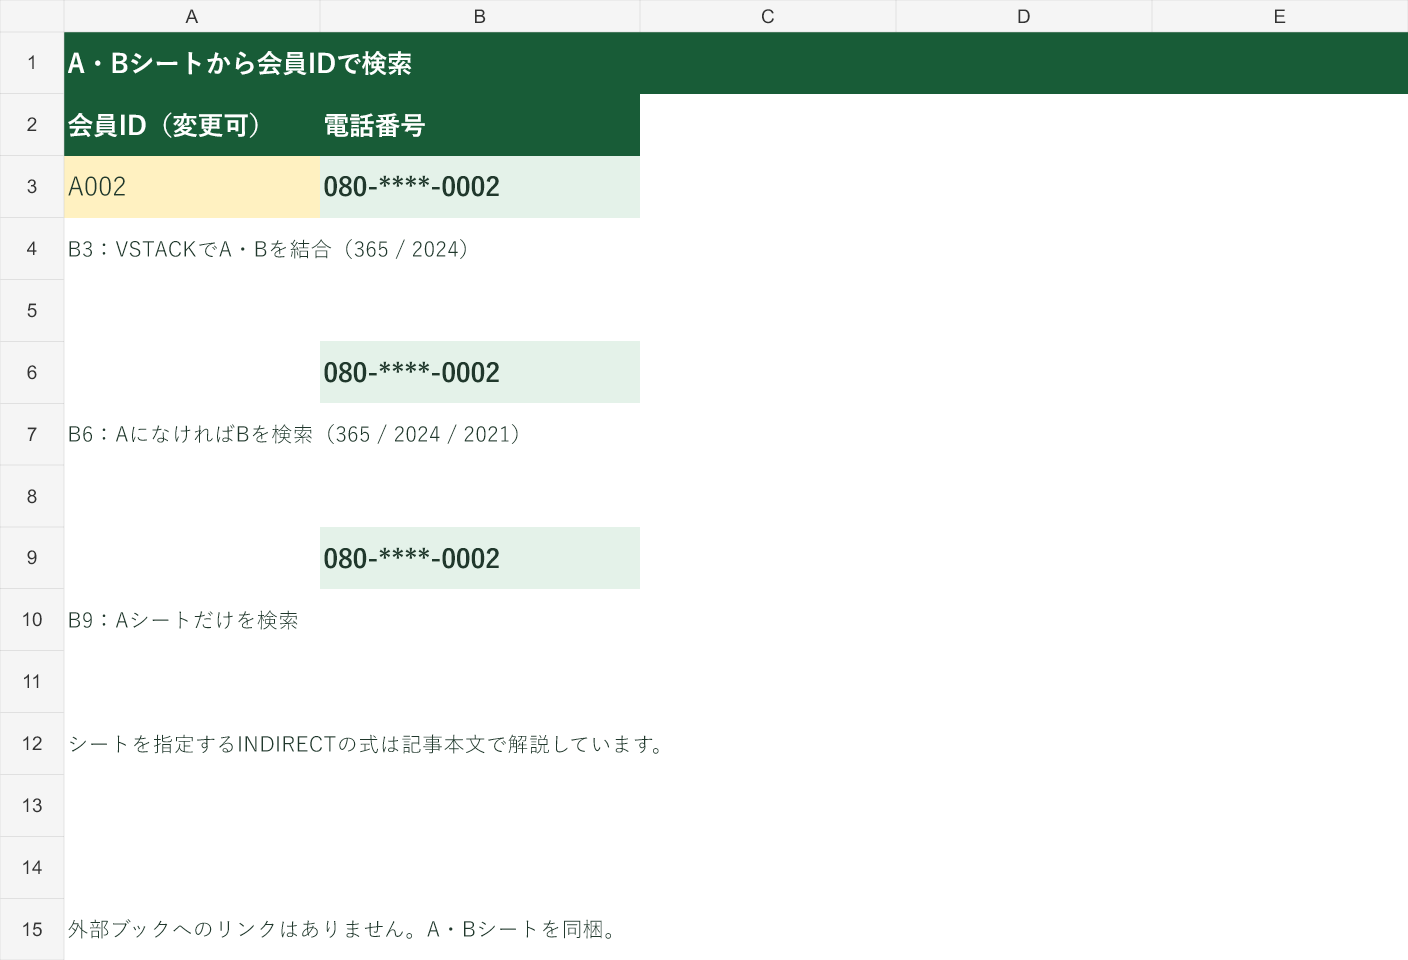Click phone result cell in row 9
This screenshot has width=1408, height=960.
point(480,558)
